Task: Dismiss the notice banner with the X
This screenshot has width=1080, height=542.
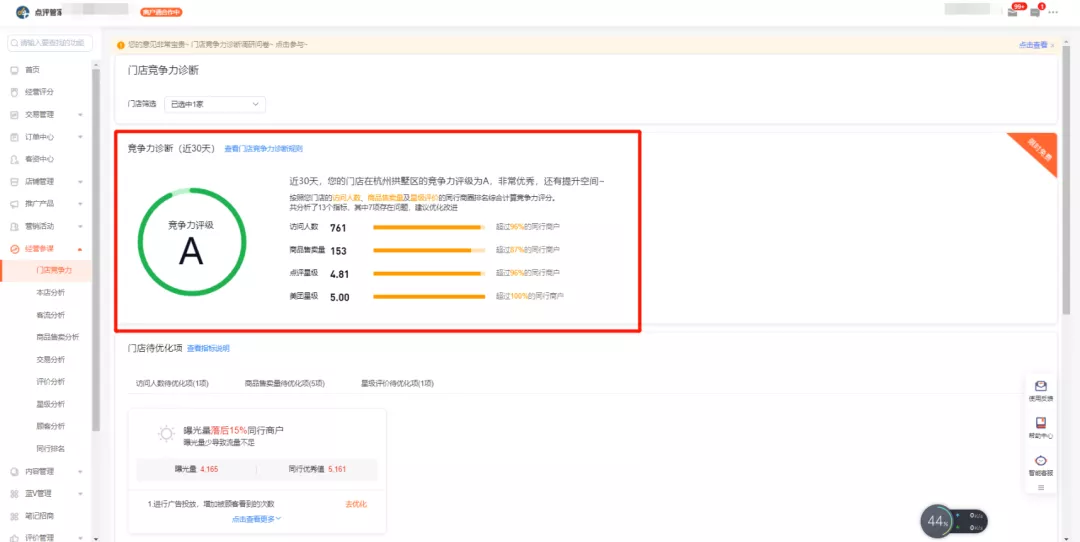Action: click(1052, 45)
